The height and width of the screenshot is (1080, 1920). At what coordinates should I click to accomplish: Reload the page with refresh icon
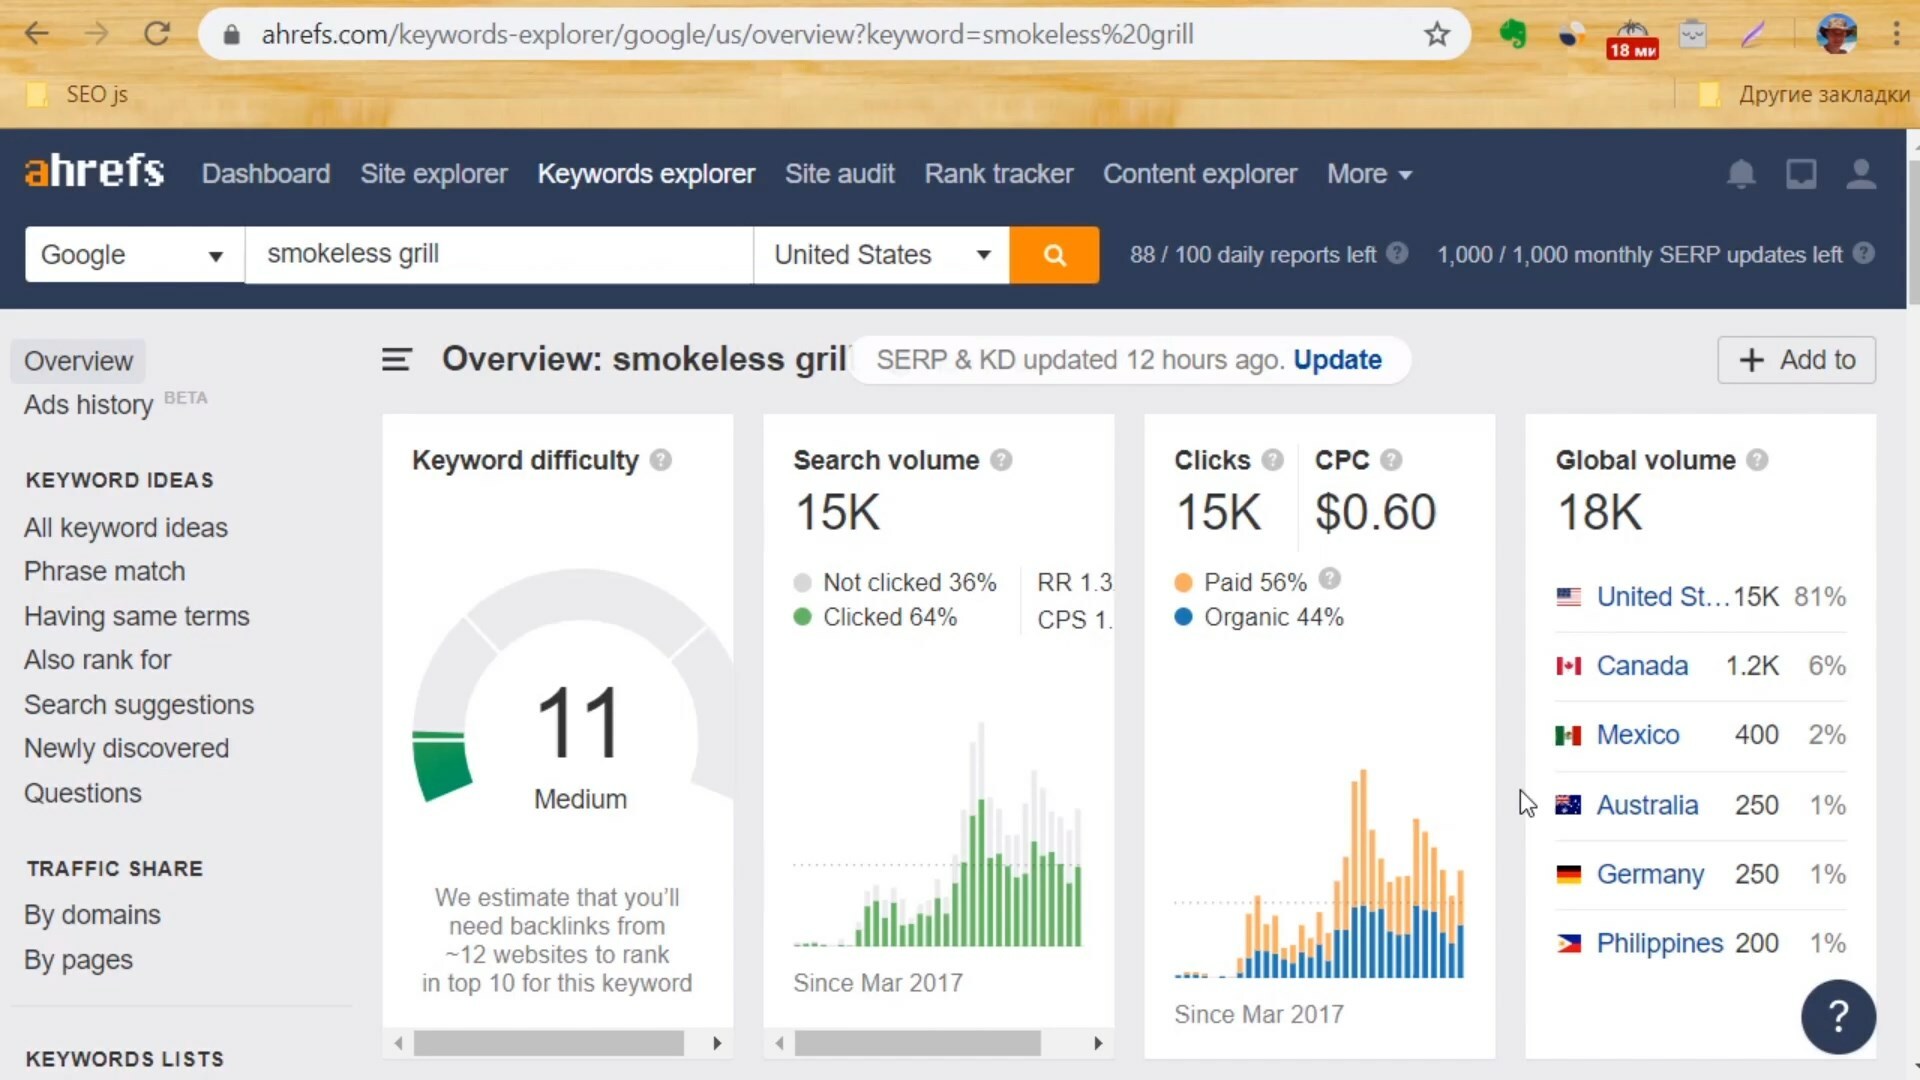(x=157, y=34)
